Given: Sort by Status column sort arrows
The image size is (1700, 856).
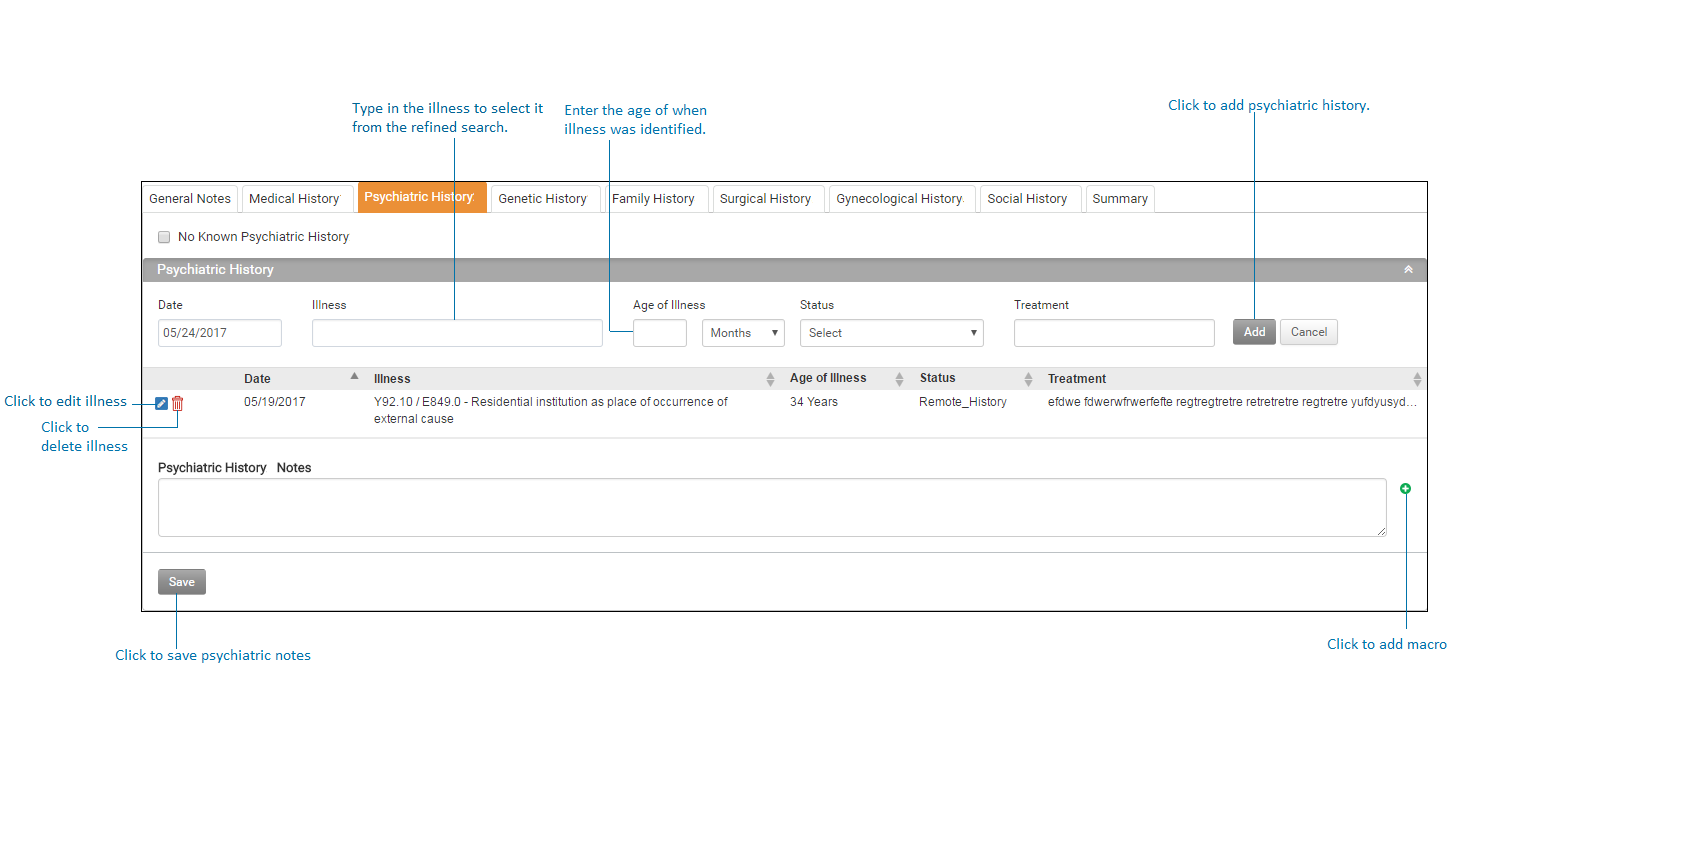Looking at the screenshot, I should [x=1028, y=379].
